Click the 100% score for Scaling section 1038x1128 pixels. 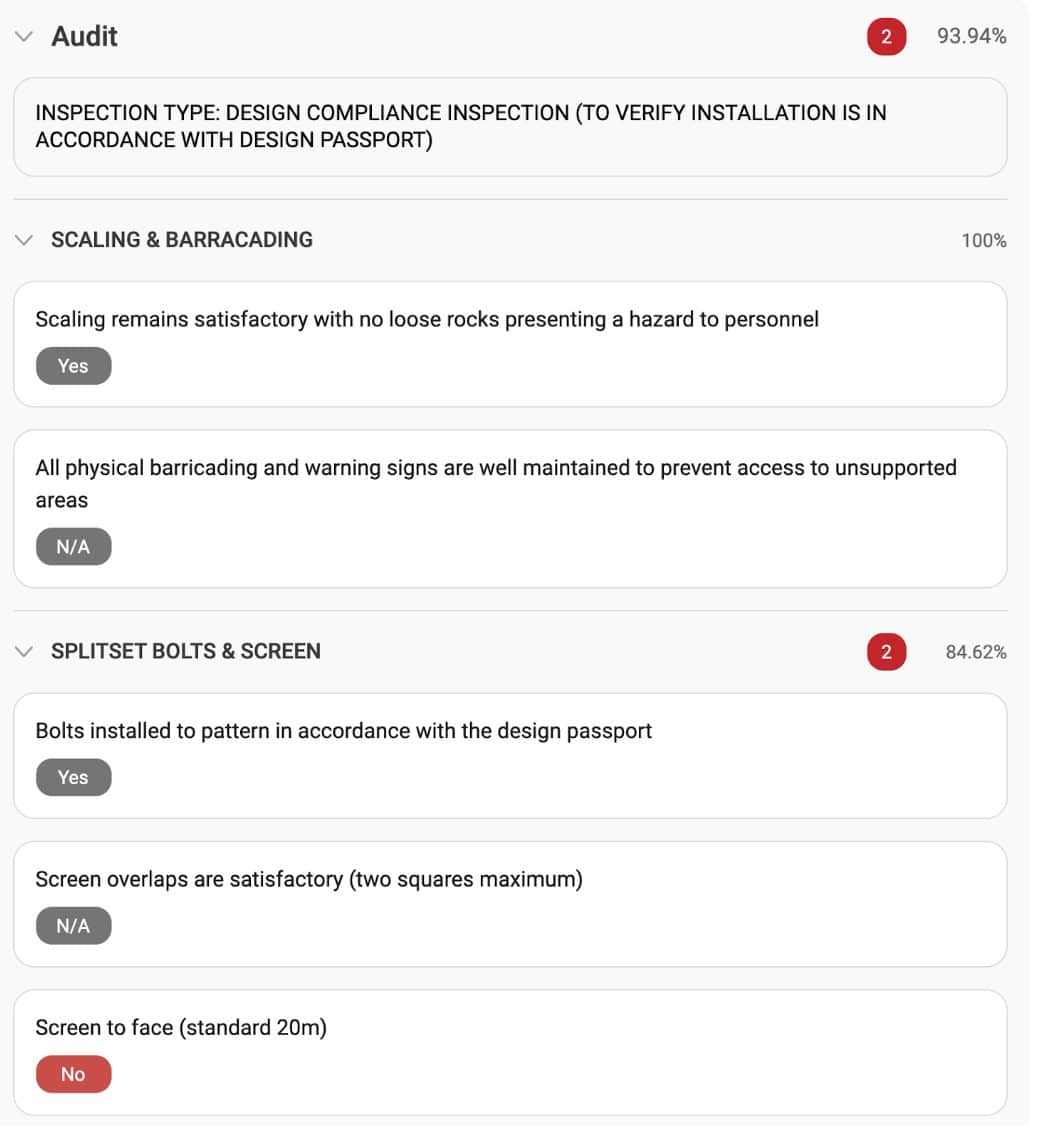tap(984, 241)
